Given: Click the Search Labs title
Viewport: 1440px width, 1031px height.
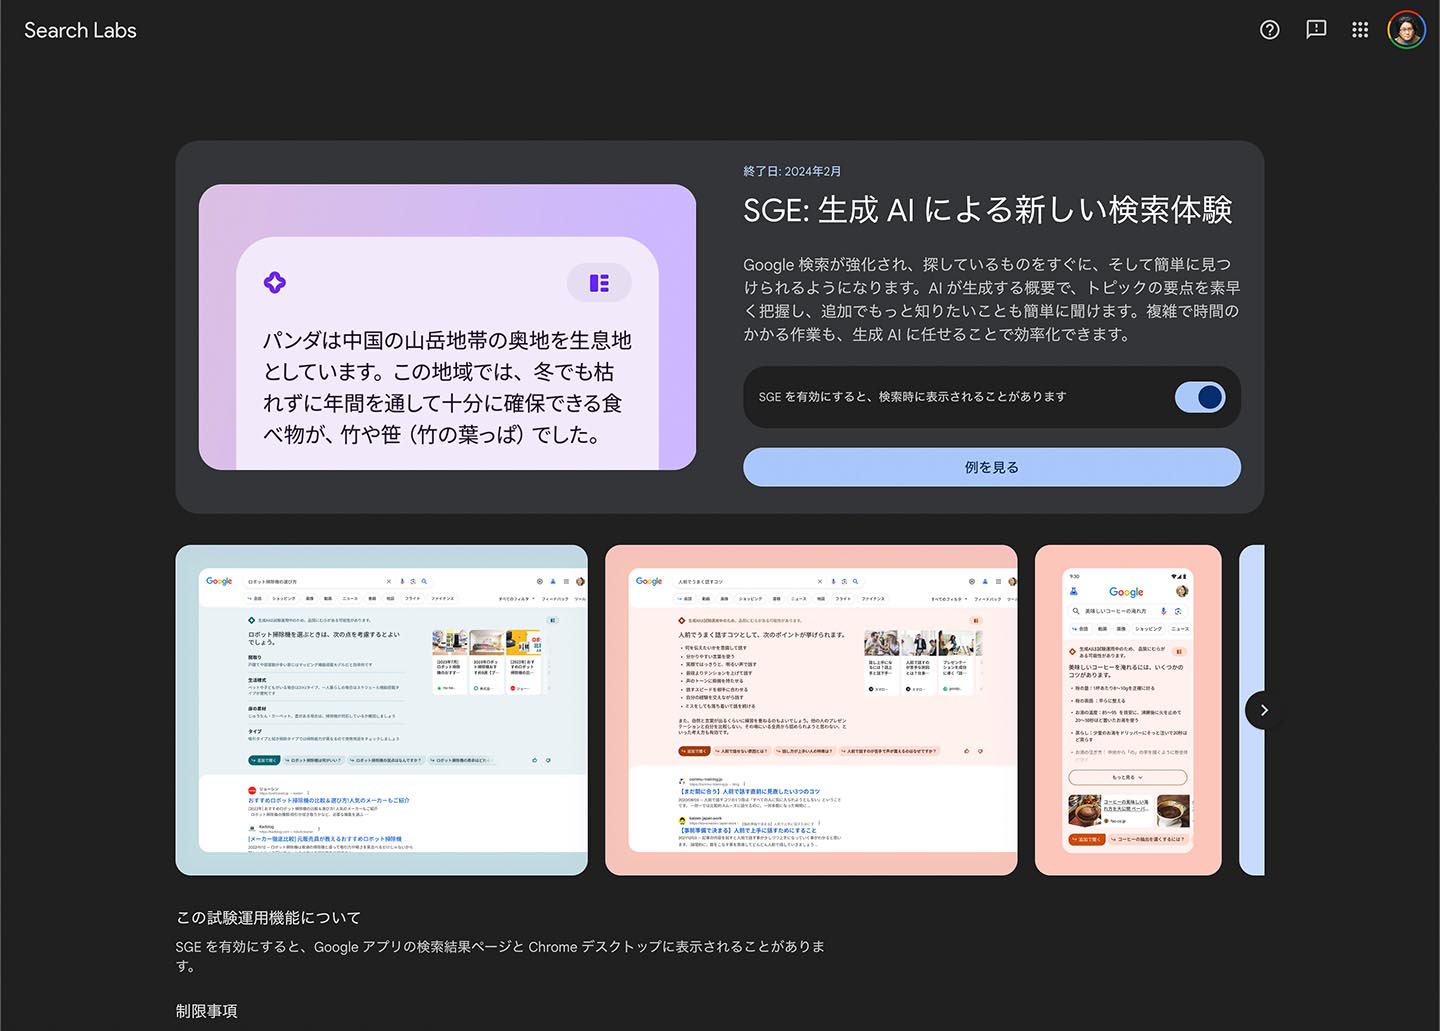Looking at the screenshot, I should 80,30.
